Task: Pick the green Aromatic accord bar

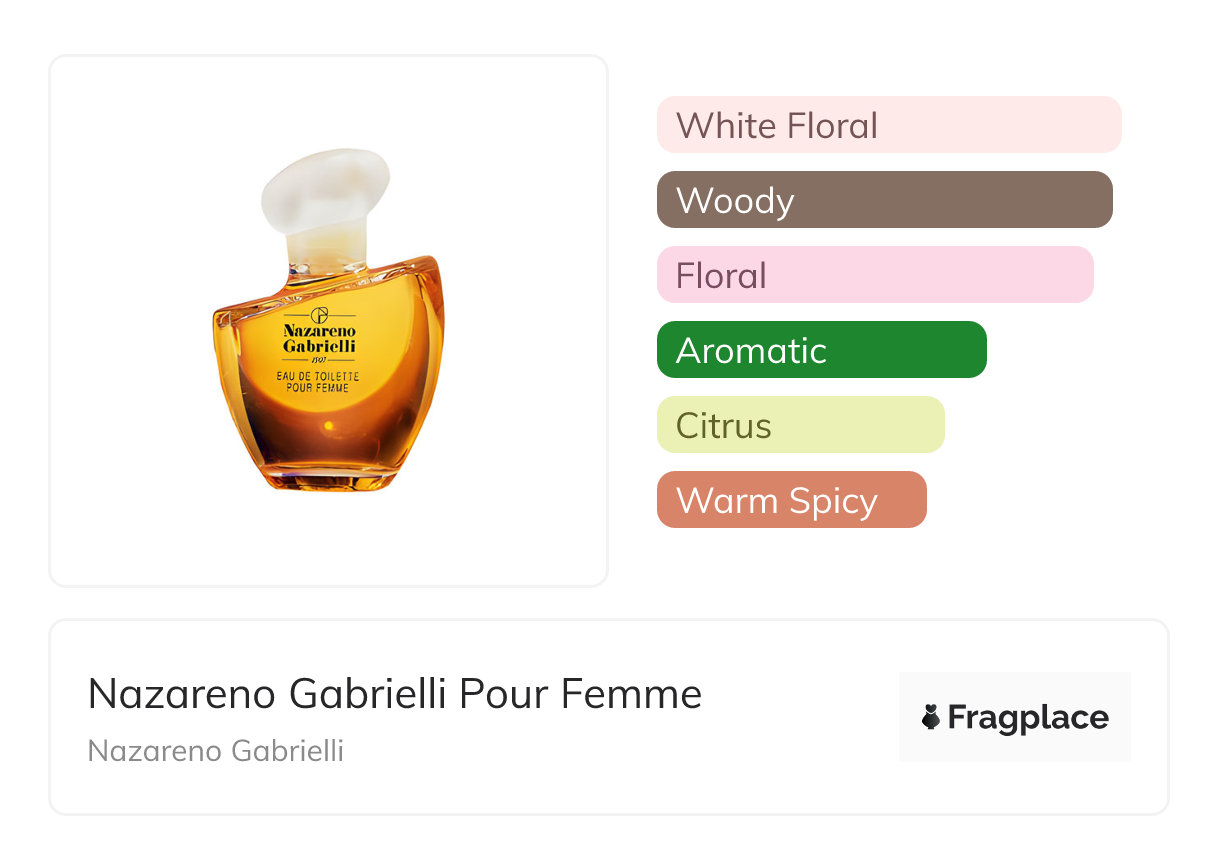Action: (821, 350)
